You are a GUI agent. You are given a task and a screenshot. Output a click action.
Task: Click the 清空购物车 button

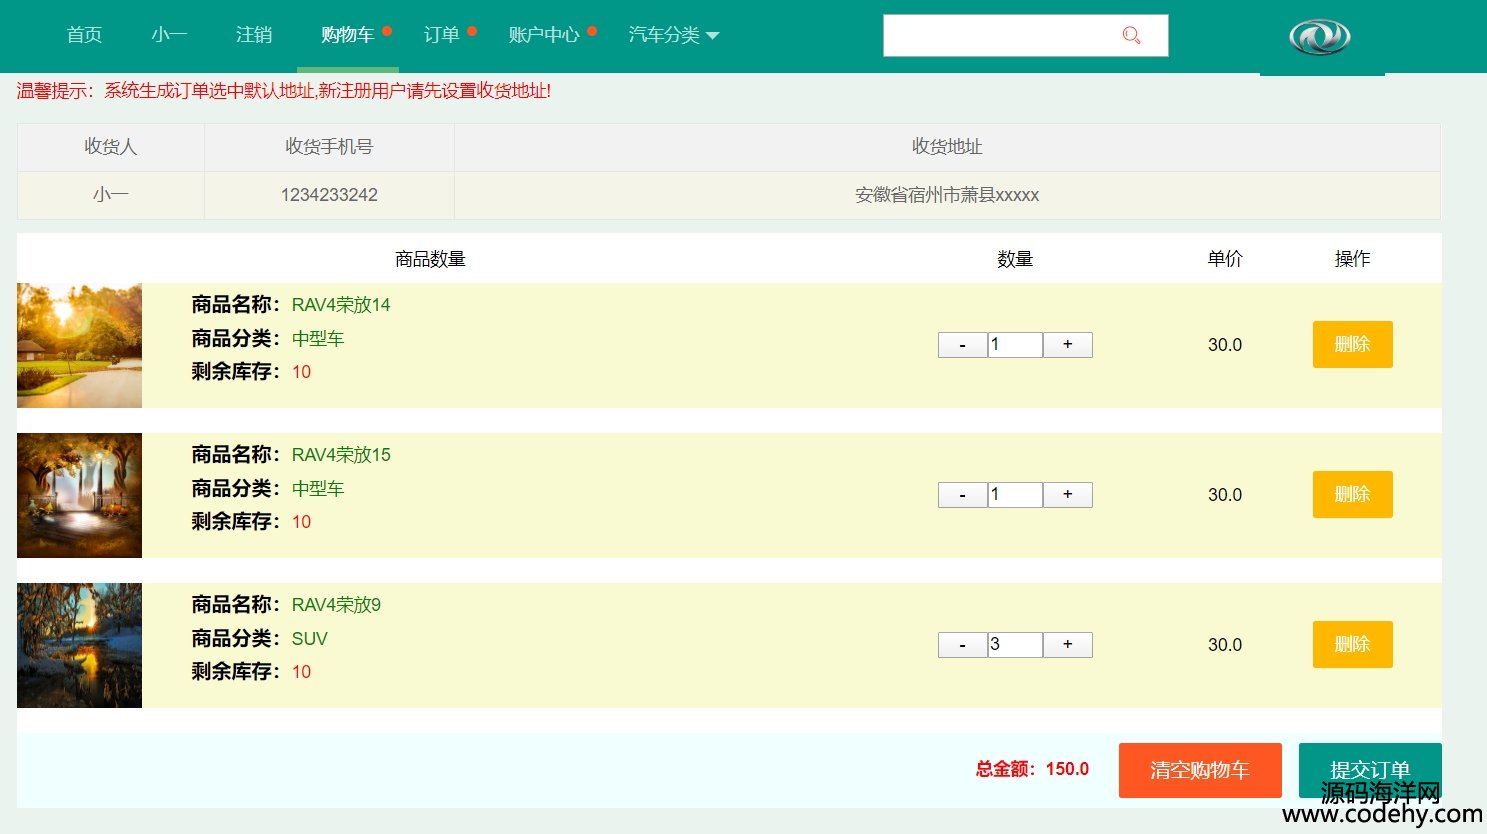point(1200,770)
